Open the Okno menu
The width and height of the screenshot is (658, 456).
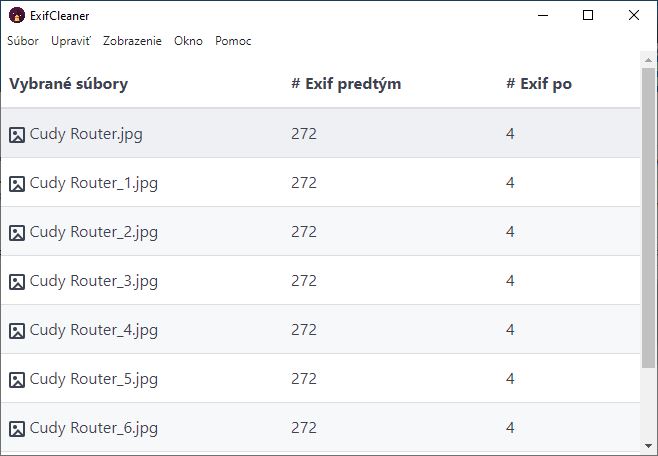188,41
